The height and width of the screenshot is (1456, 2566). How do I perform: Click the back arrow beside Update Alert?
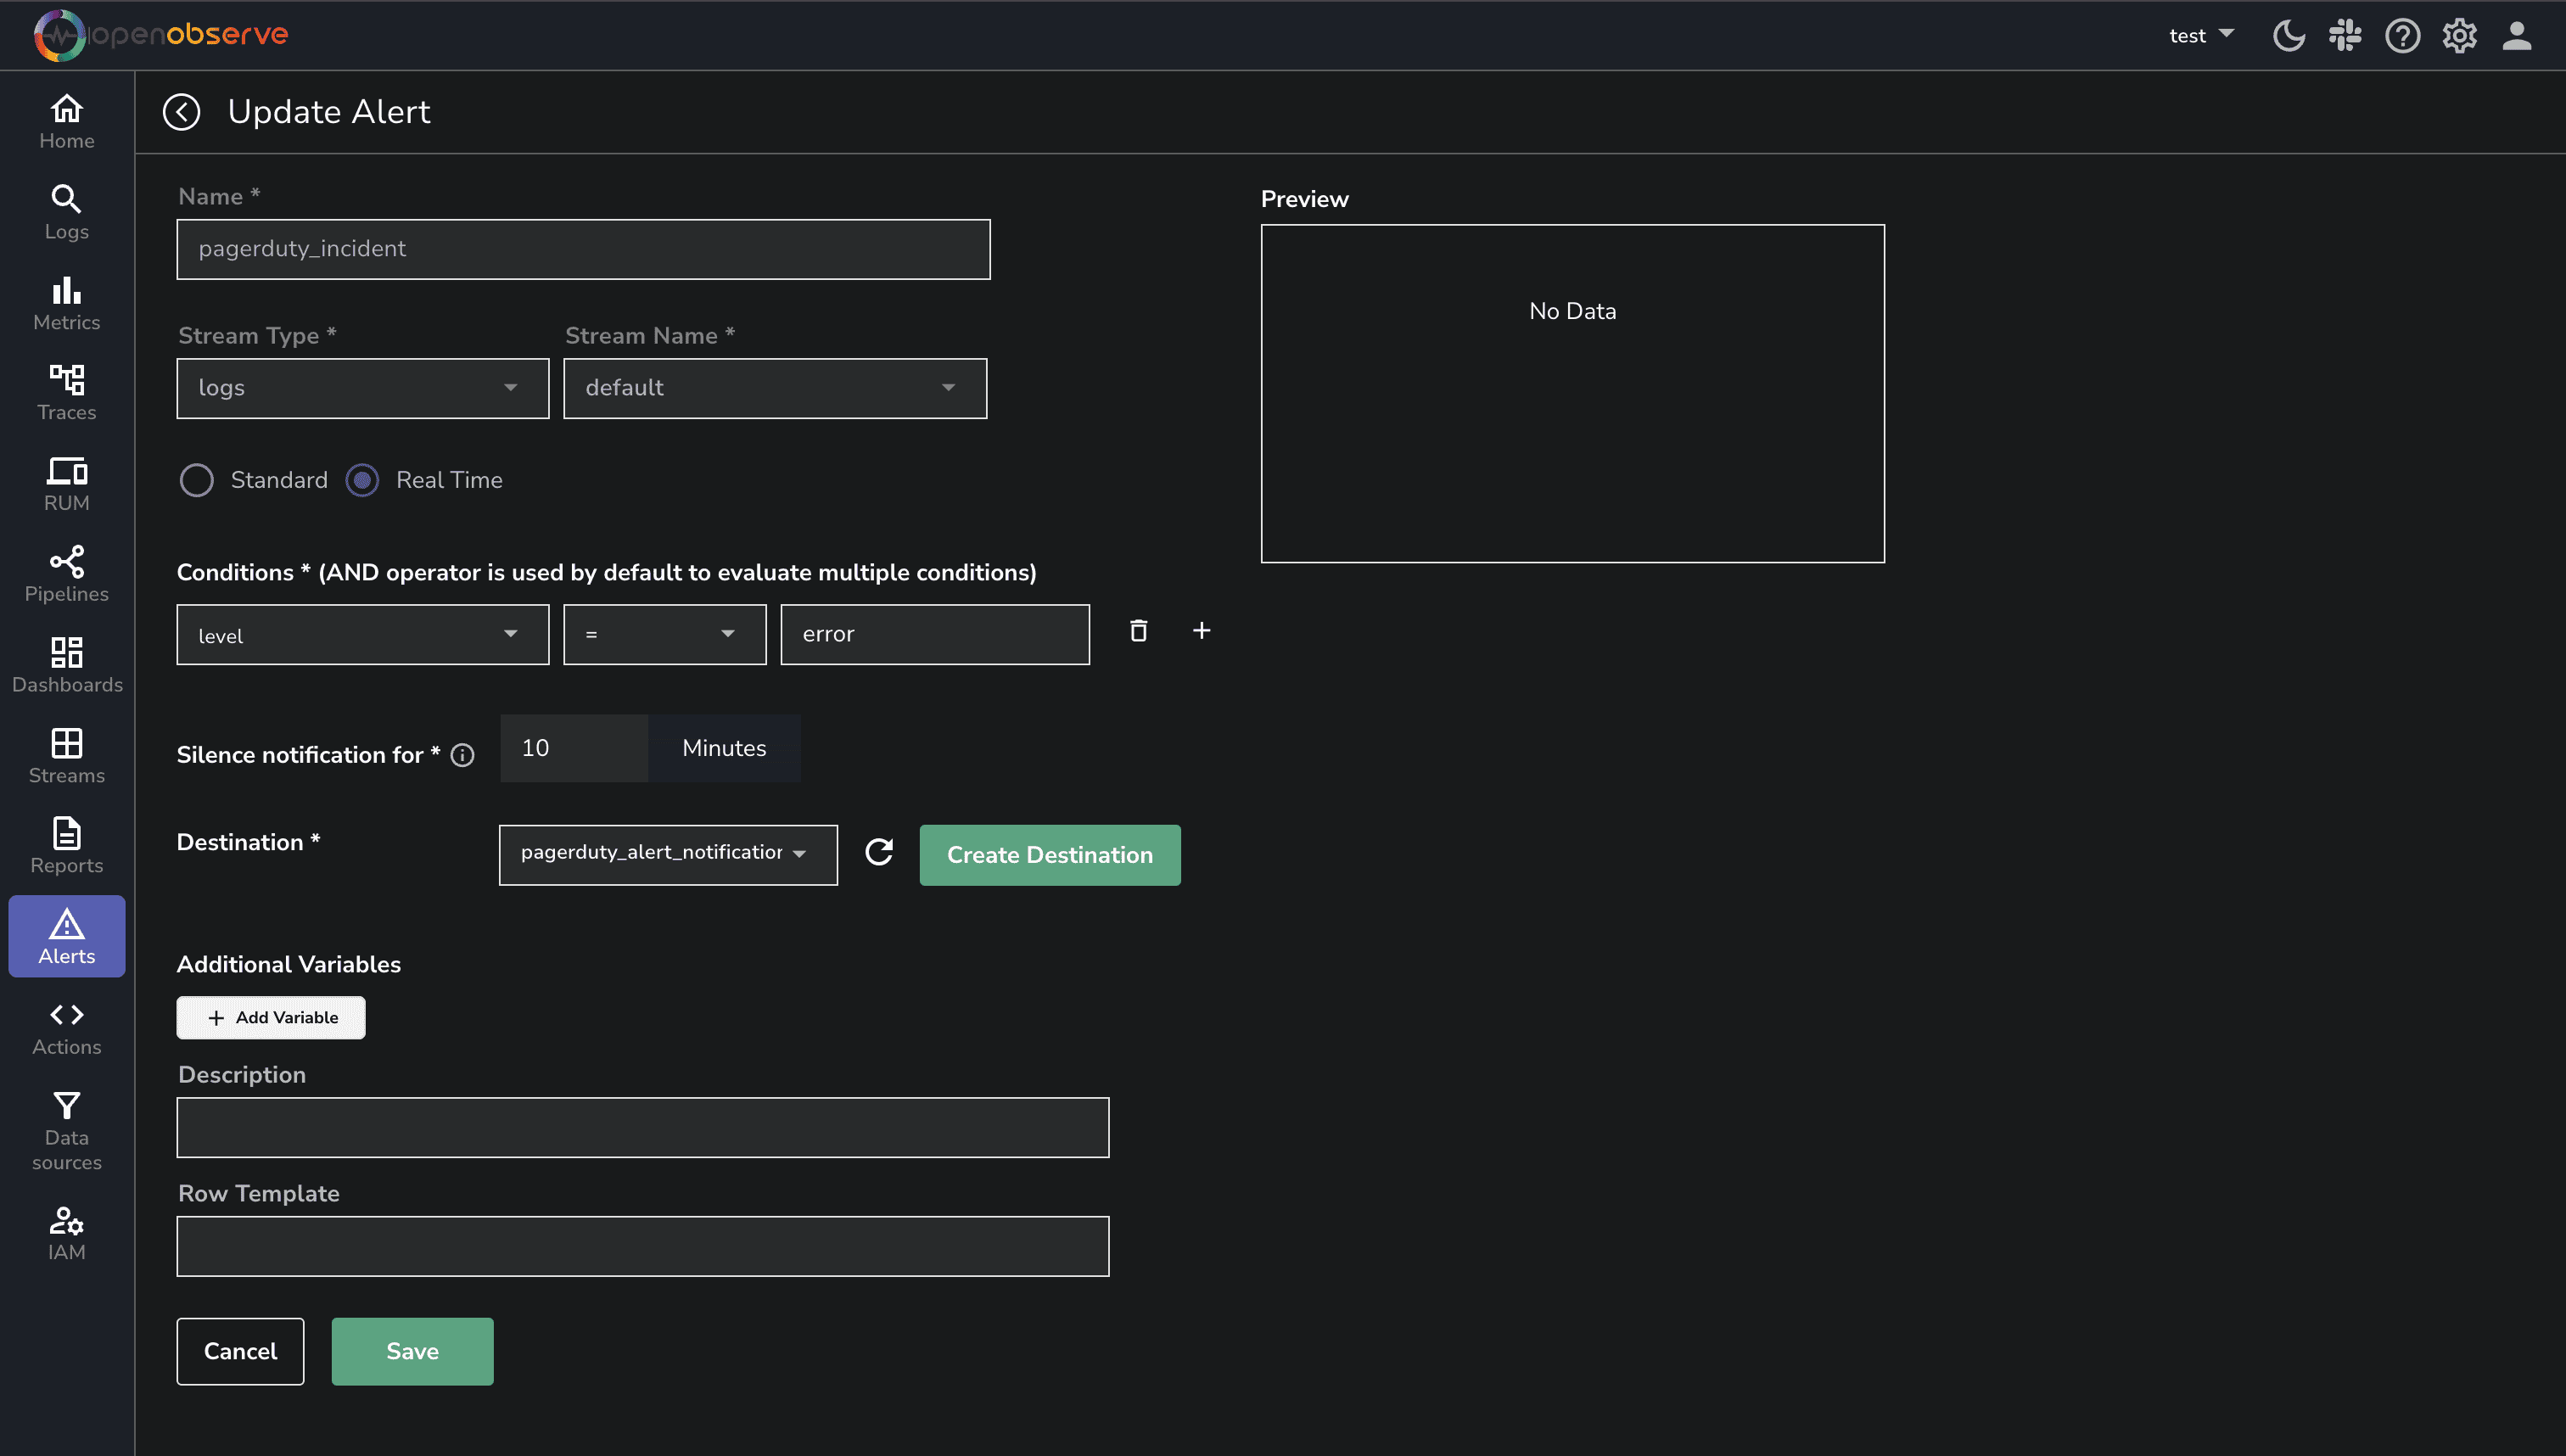click(x=181, y=112)
